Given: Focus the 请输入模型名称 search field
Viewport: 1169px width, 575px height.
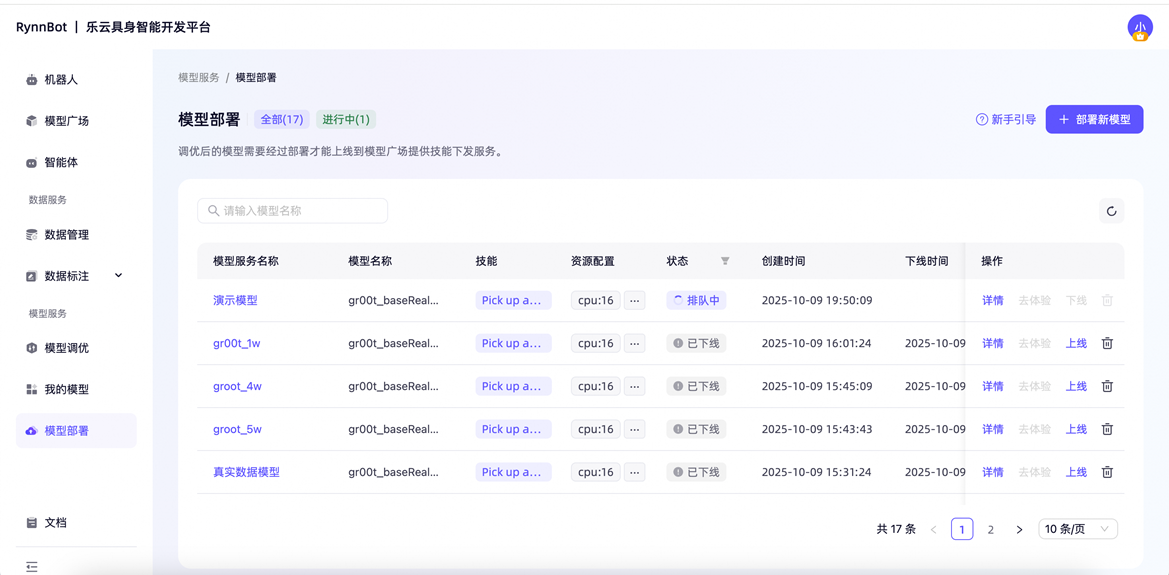Looking at the screenshot, I should (292, 211).
